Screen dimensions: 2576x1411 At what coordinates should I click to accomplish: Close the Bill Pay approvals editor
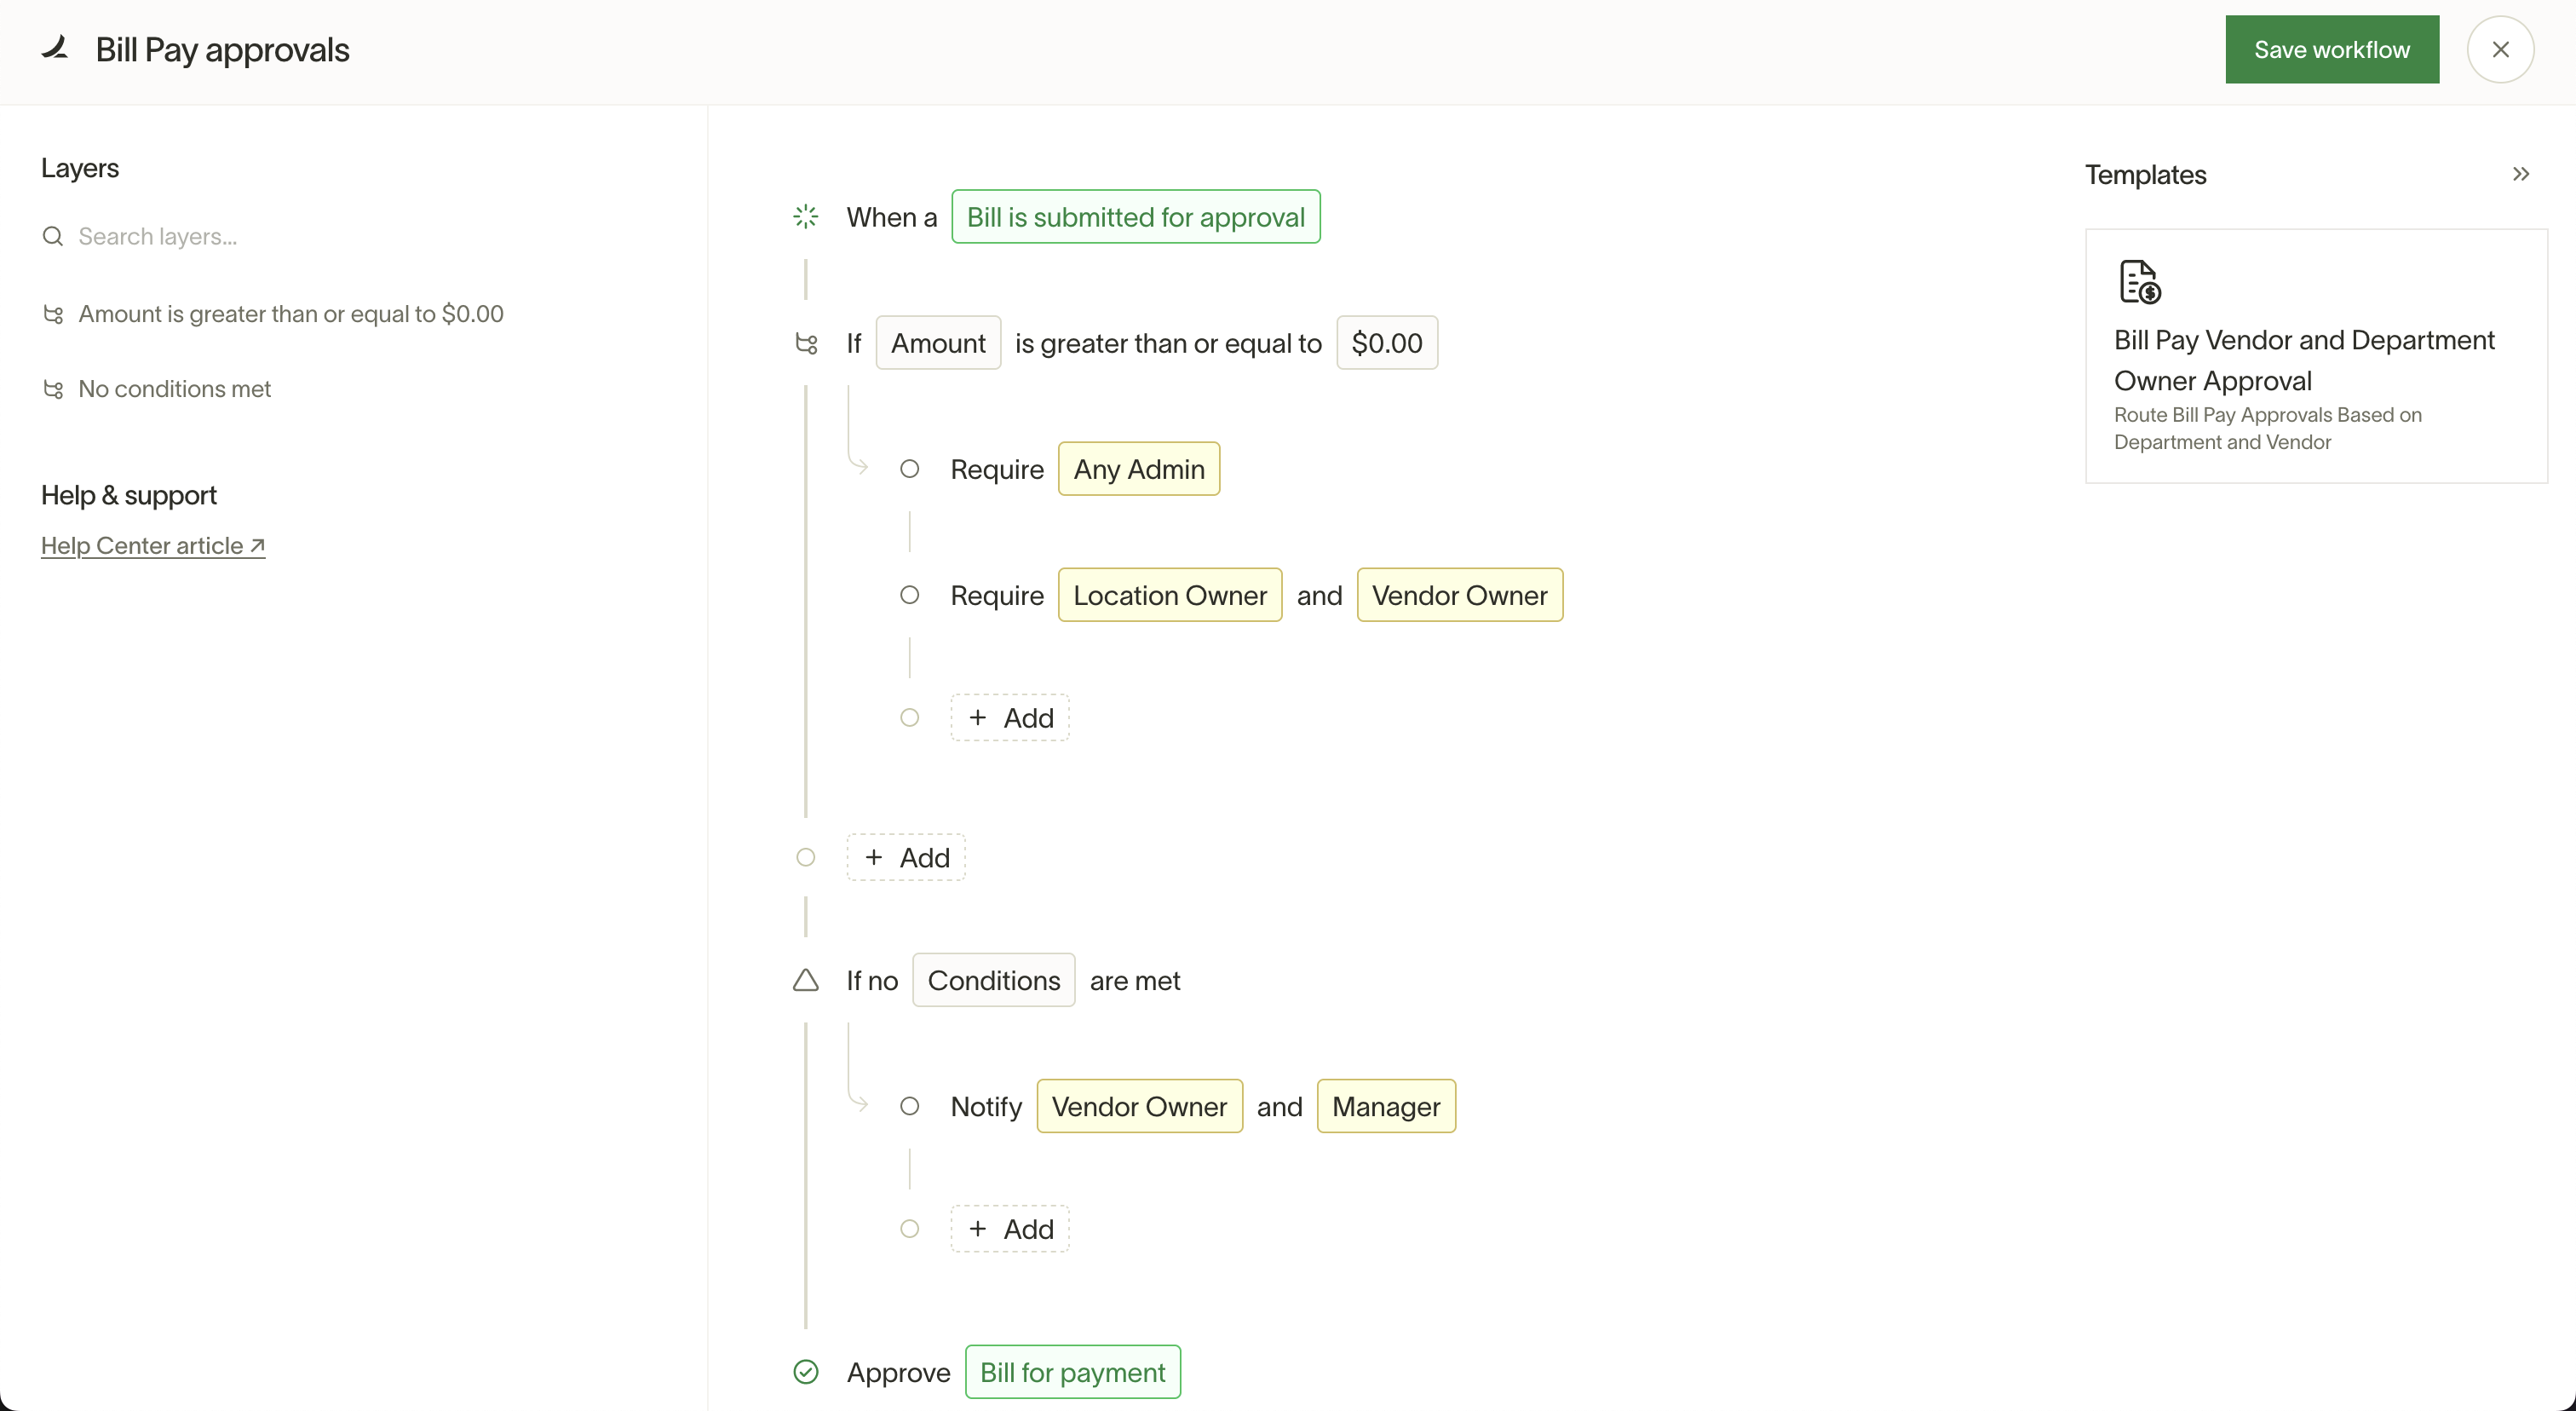[2499, 49]
